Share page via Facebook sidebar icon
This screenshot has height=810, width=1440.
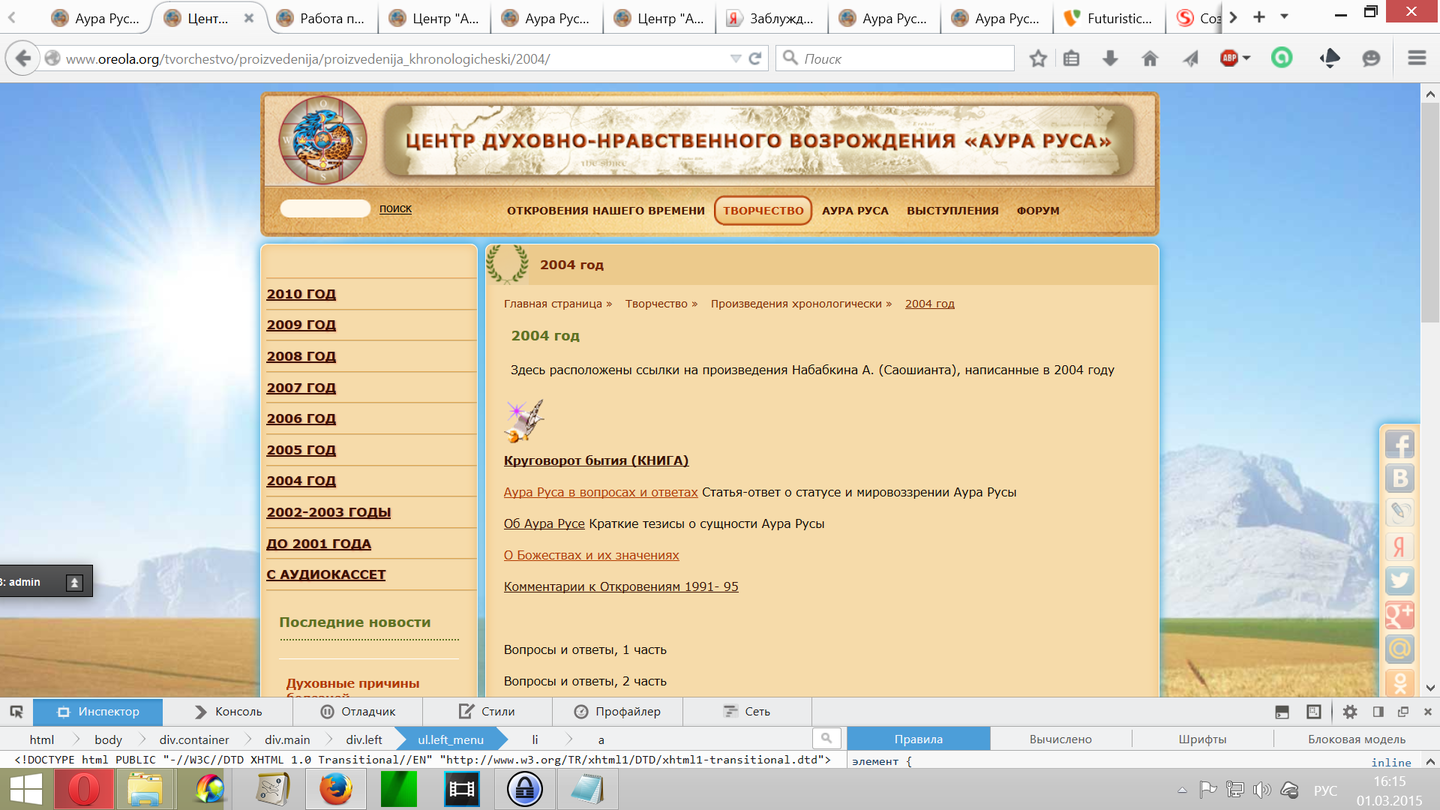1399,445
